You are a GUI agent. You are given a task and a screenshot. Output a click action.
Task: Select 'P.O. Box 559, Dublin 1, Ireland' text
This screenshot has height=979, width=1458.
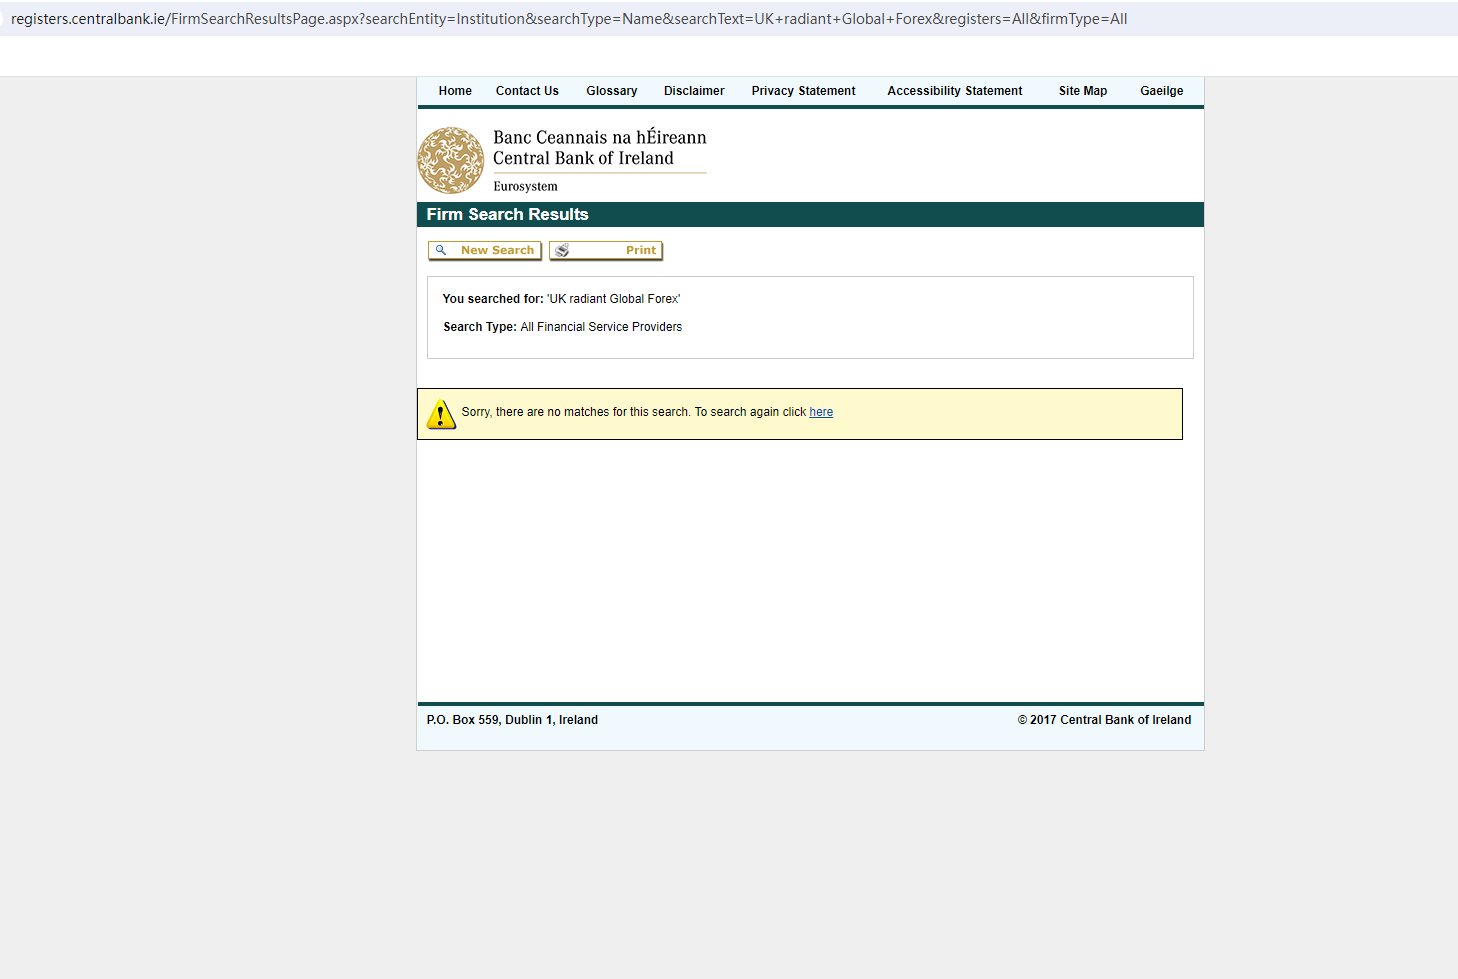(512, 720)
